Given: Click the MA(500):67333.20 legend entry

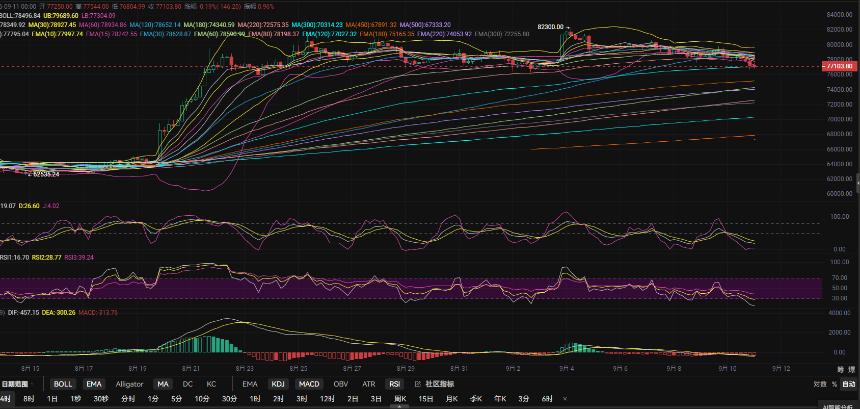Looking at the screenshot, I should pyautogui.click(x=426, y=25).
